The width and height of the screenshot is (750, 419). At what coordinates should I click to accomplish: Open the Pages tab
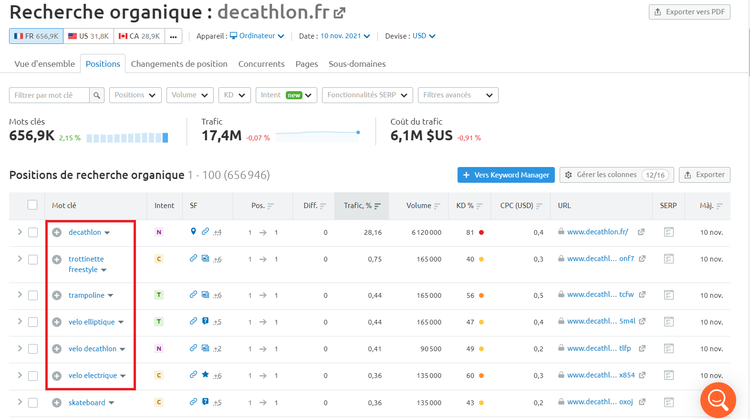click(x=307, y=64)
